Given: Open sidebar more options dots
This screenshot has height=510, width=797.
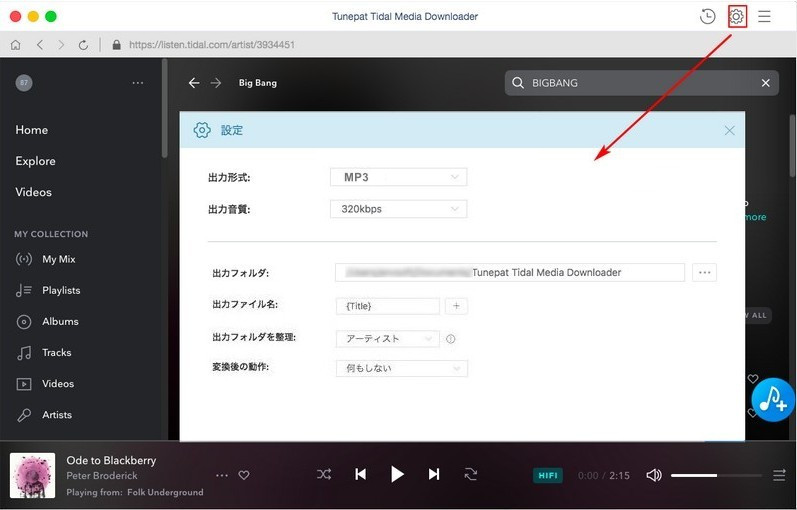Looking at the screenshot, I should pyautogui.click(x=138, y=83).
